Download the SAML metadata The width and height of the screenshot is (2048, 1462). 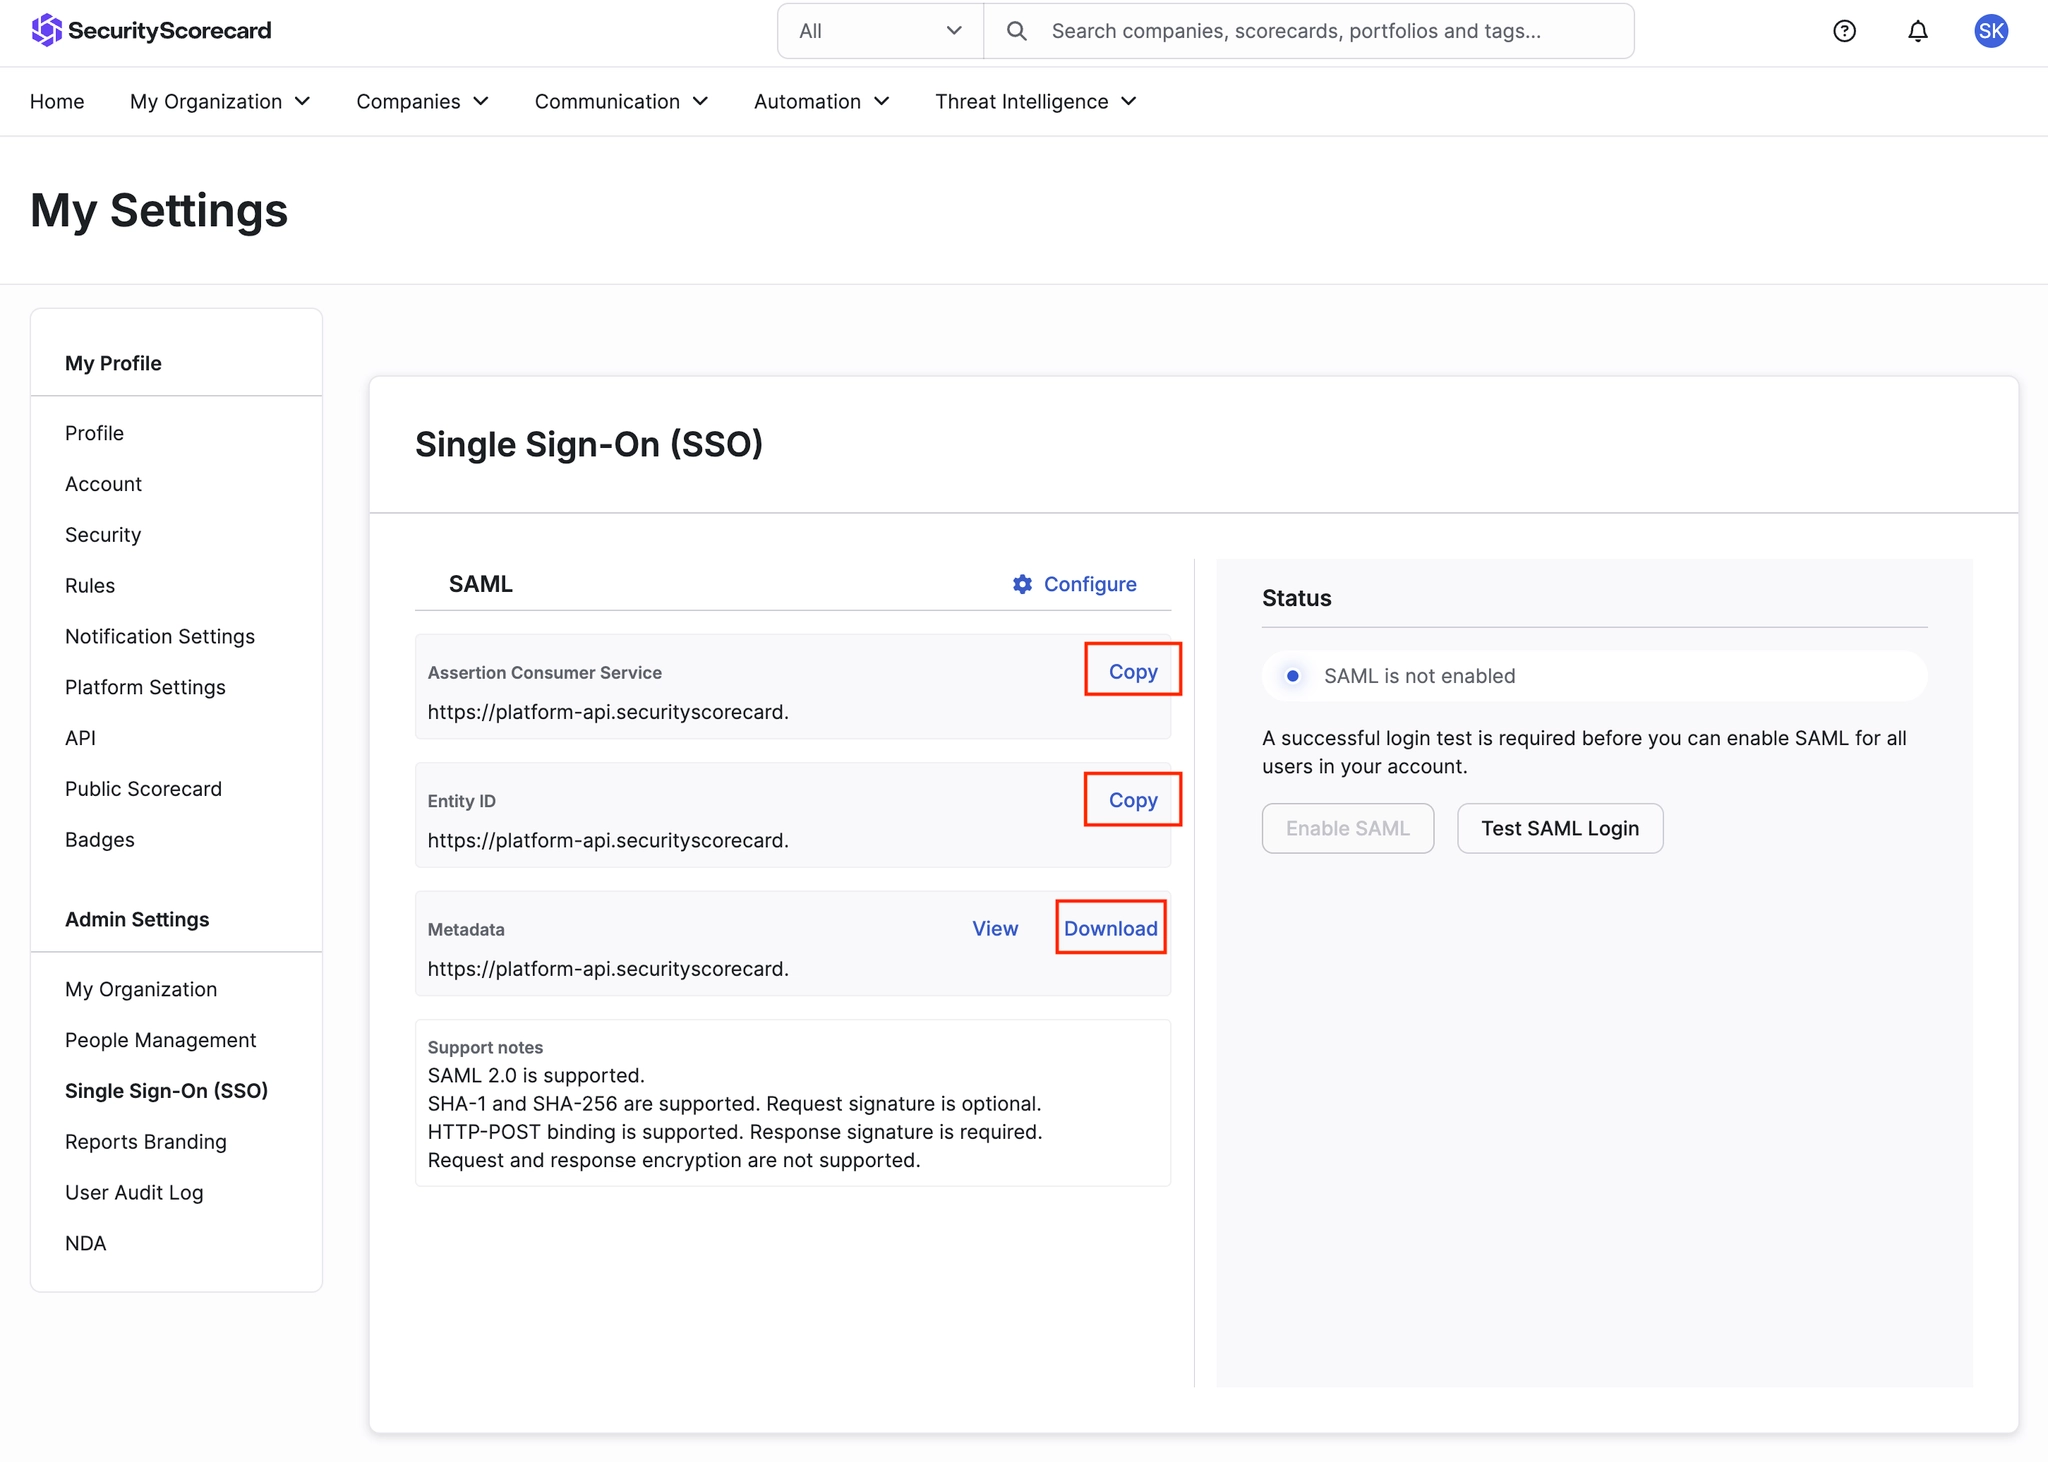[x=1110, y=928]
